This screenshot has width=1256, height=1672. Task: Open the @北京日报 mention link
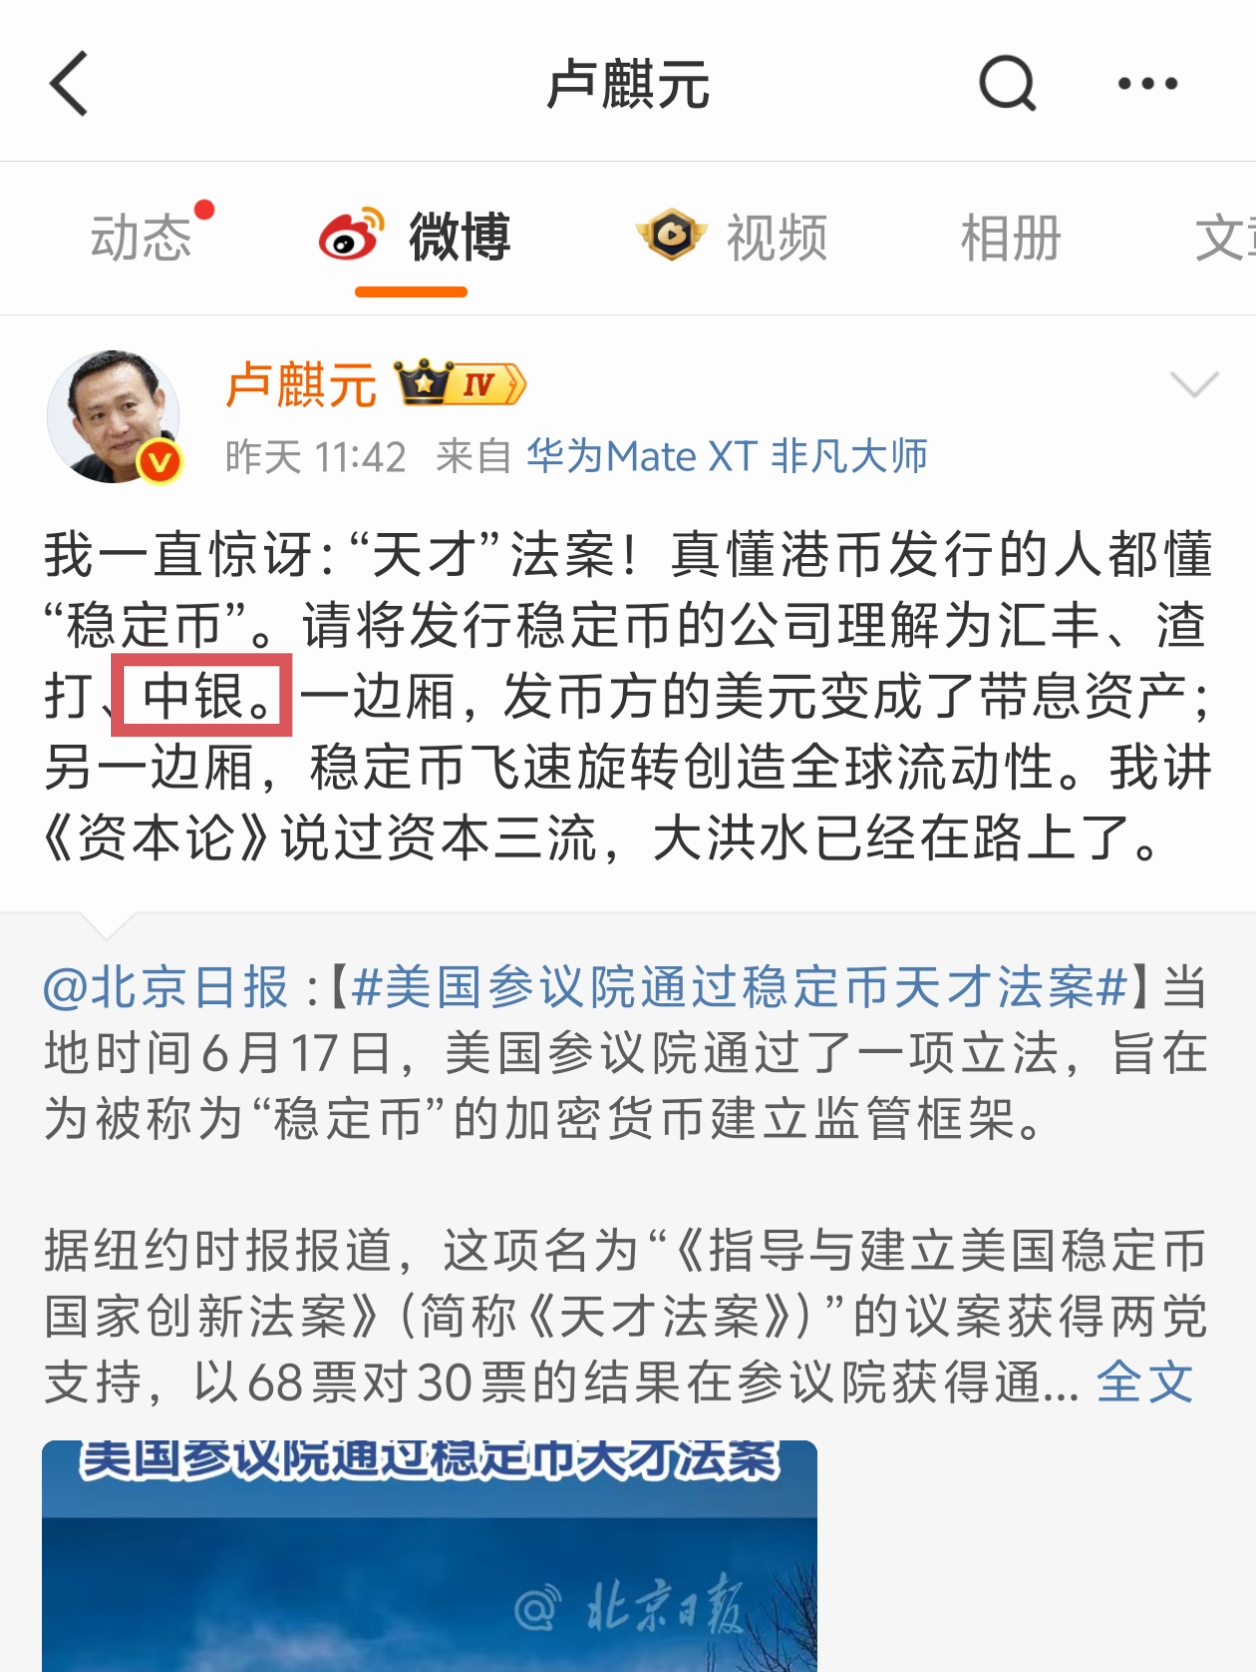[166, 988]
